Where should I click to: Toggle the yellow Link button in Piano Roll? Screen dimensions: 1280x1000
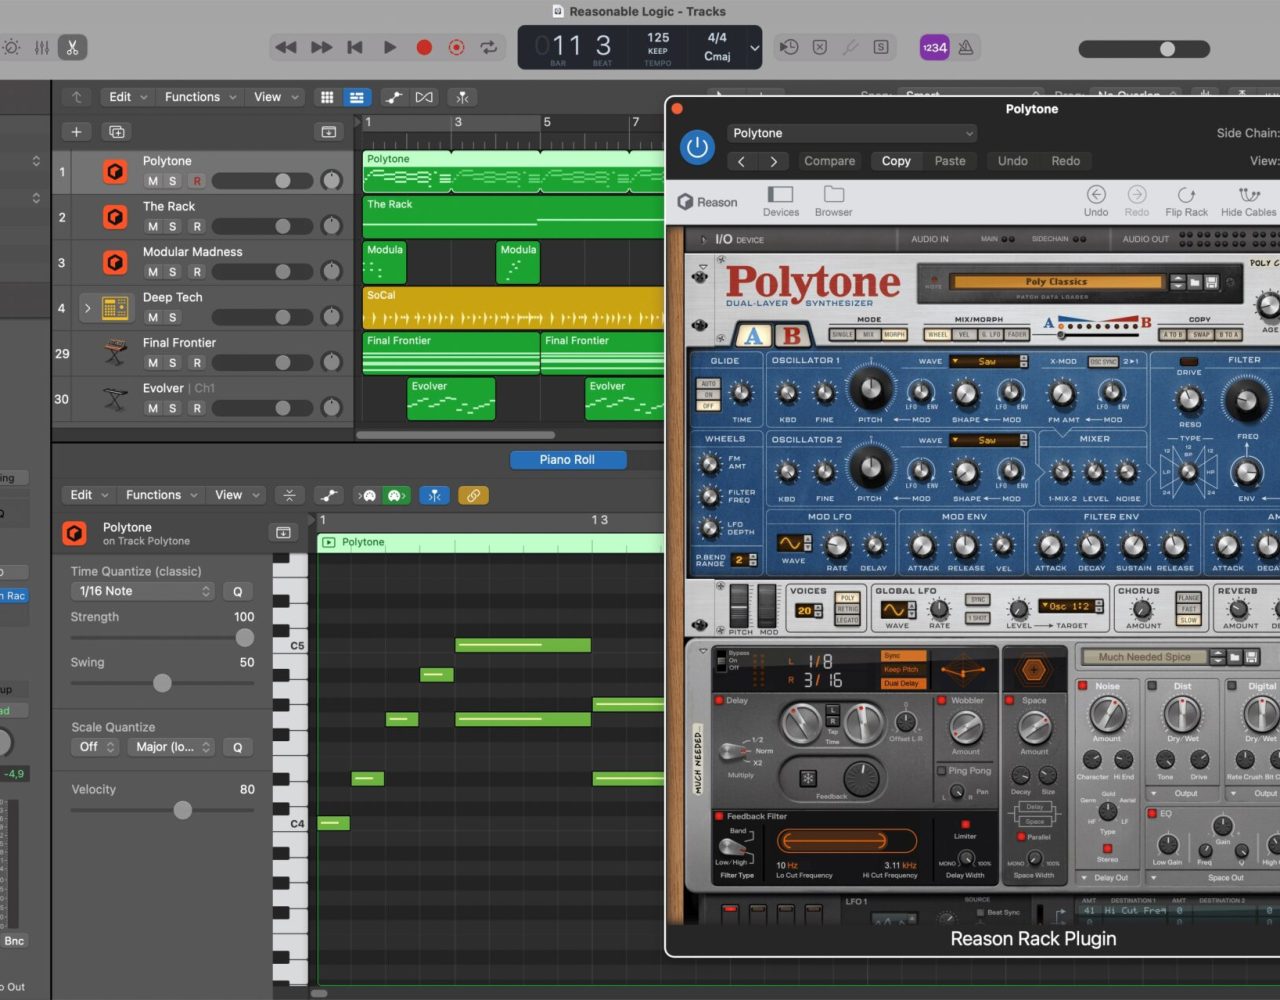[473, 495]
